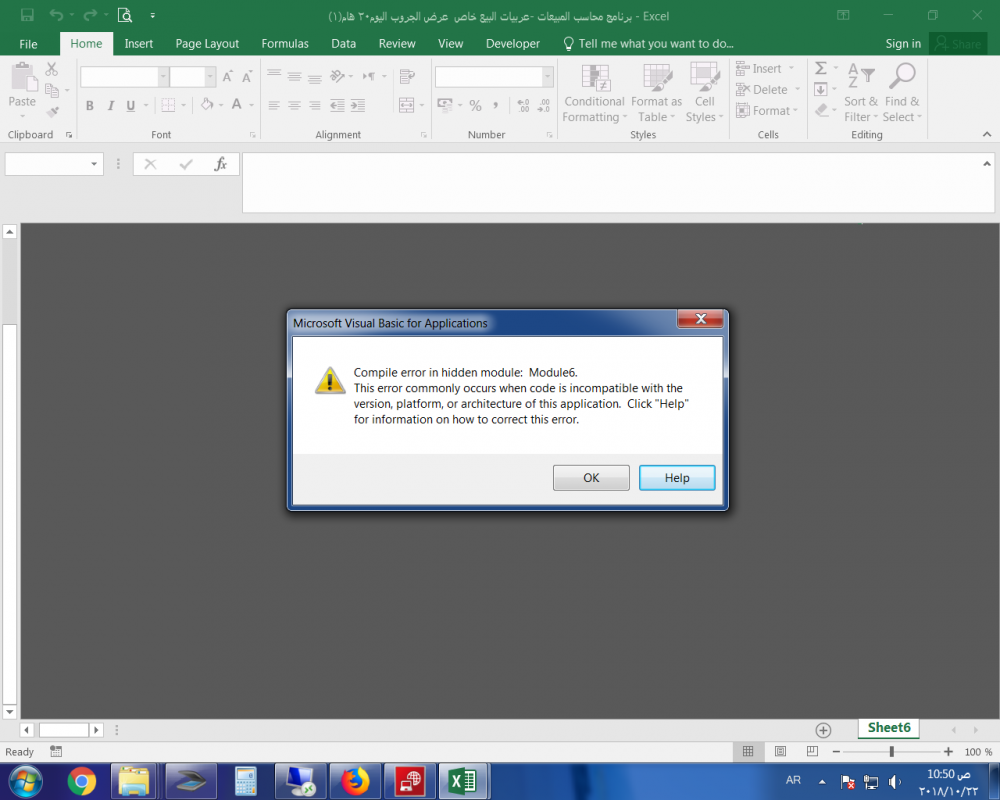Toggle Bold formatting
This screenshot has height=800, width=1000.
coord(90,106)
